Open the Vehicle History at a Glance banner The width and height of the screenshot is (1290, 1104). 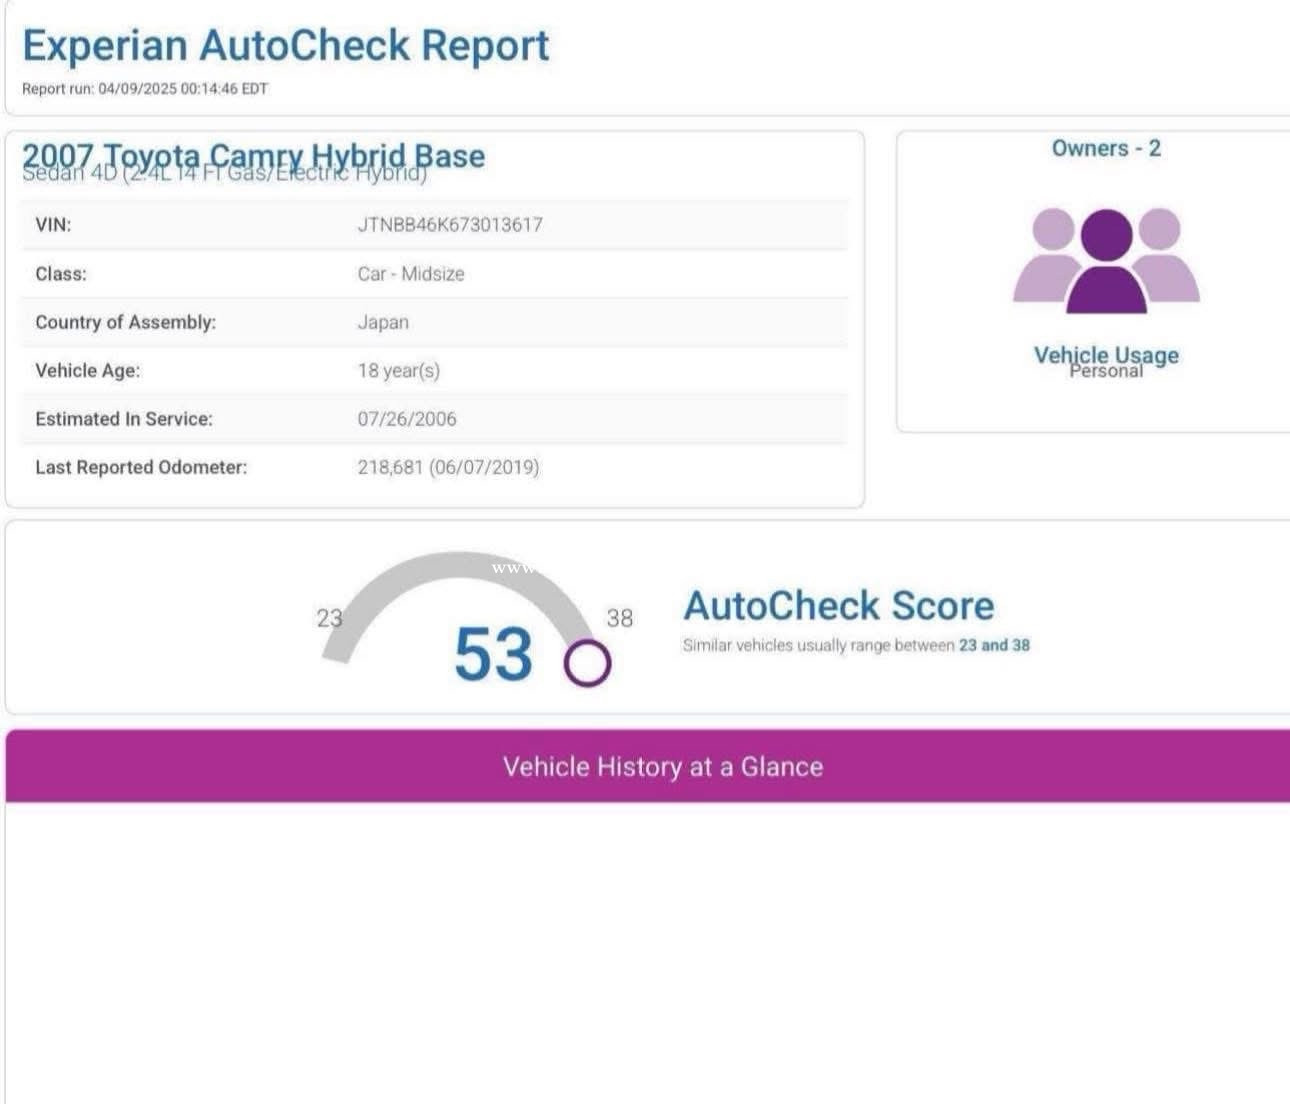pos(662,767)
